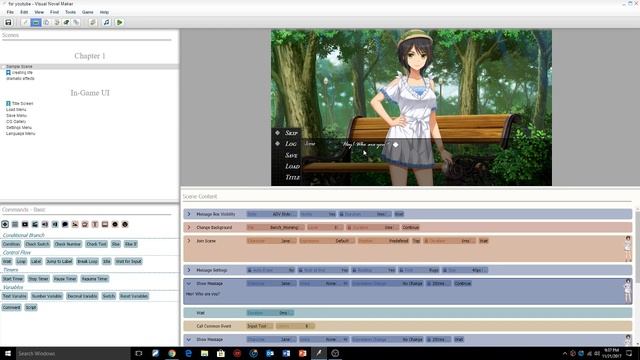The width and height of the screenshot is (640, 360).
Task: Open the Title Screen UI scene
Action: pos(20,104)
